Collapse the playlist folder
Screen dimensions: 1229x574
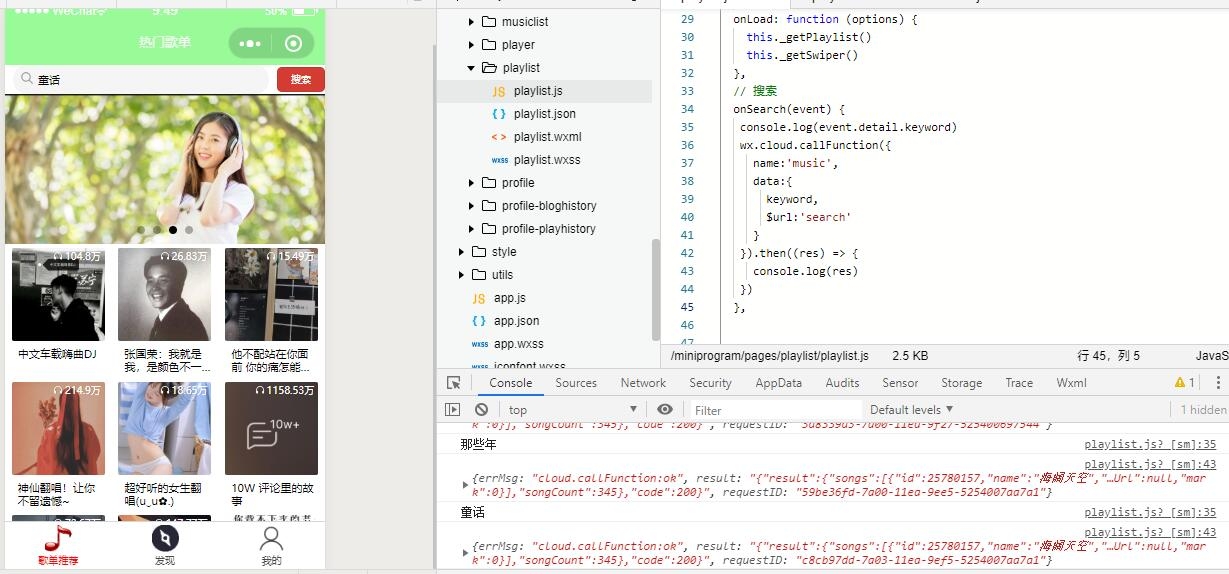[x=472, y=68]
